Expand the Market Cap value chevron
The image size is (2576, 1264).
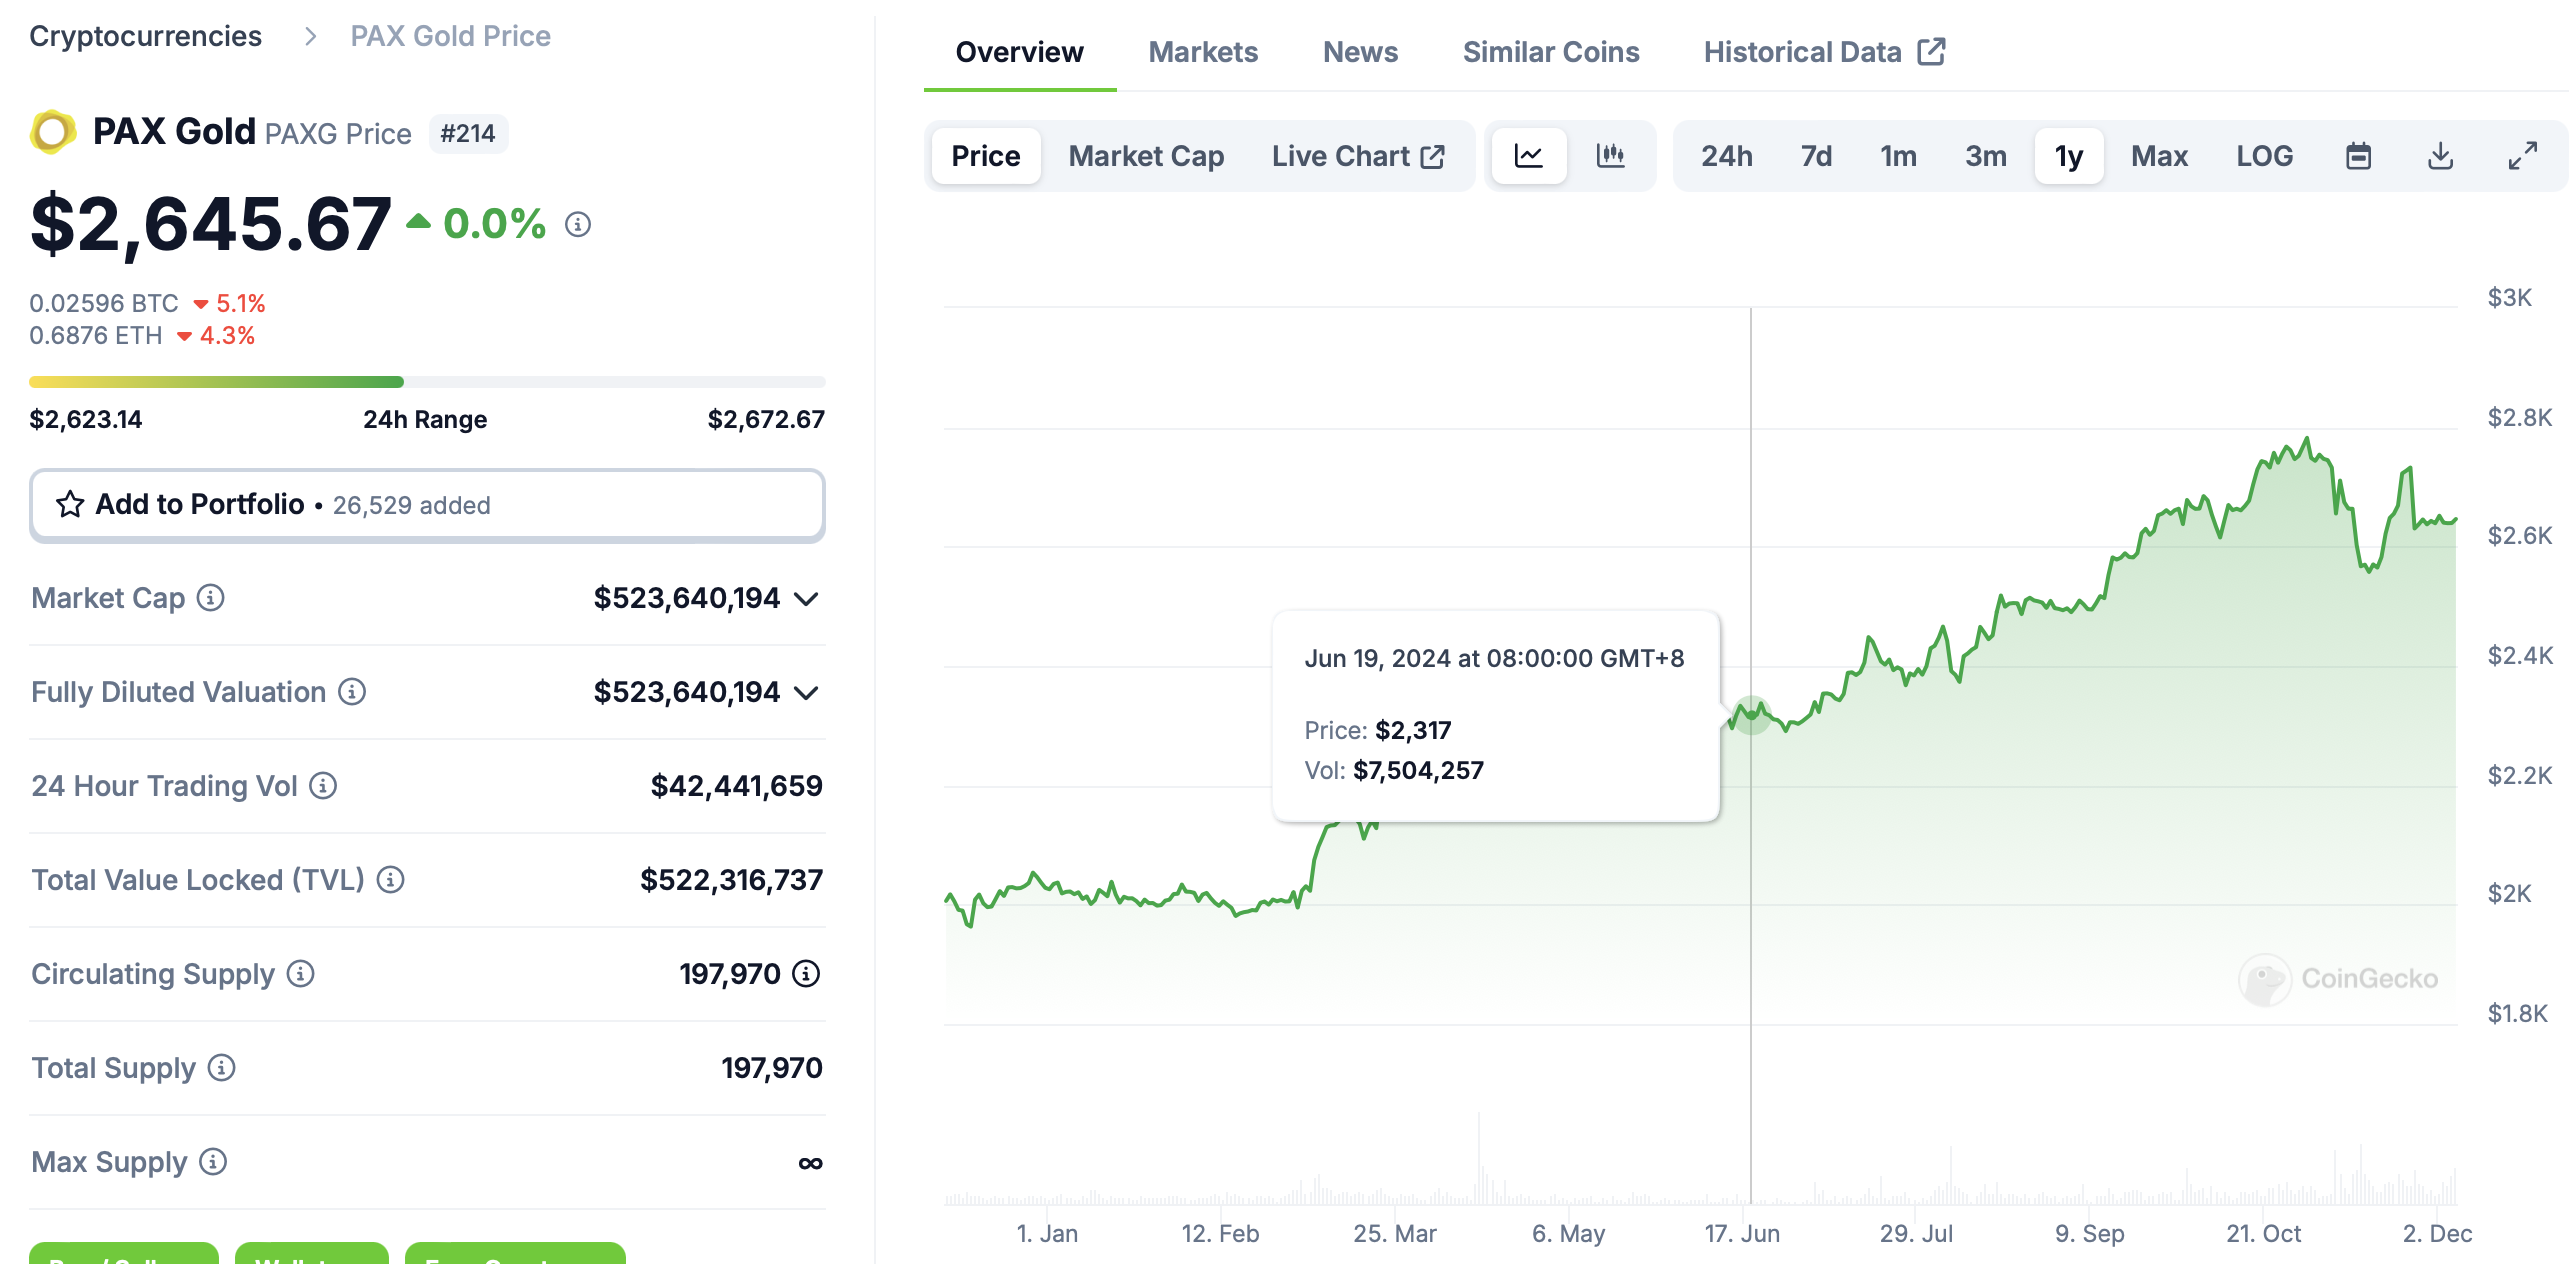pyautogui.click(x=806, y=599)
